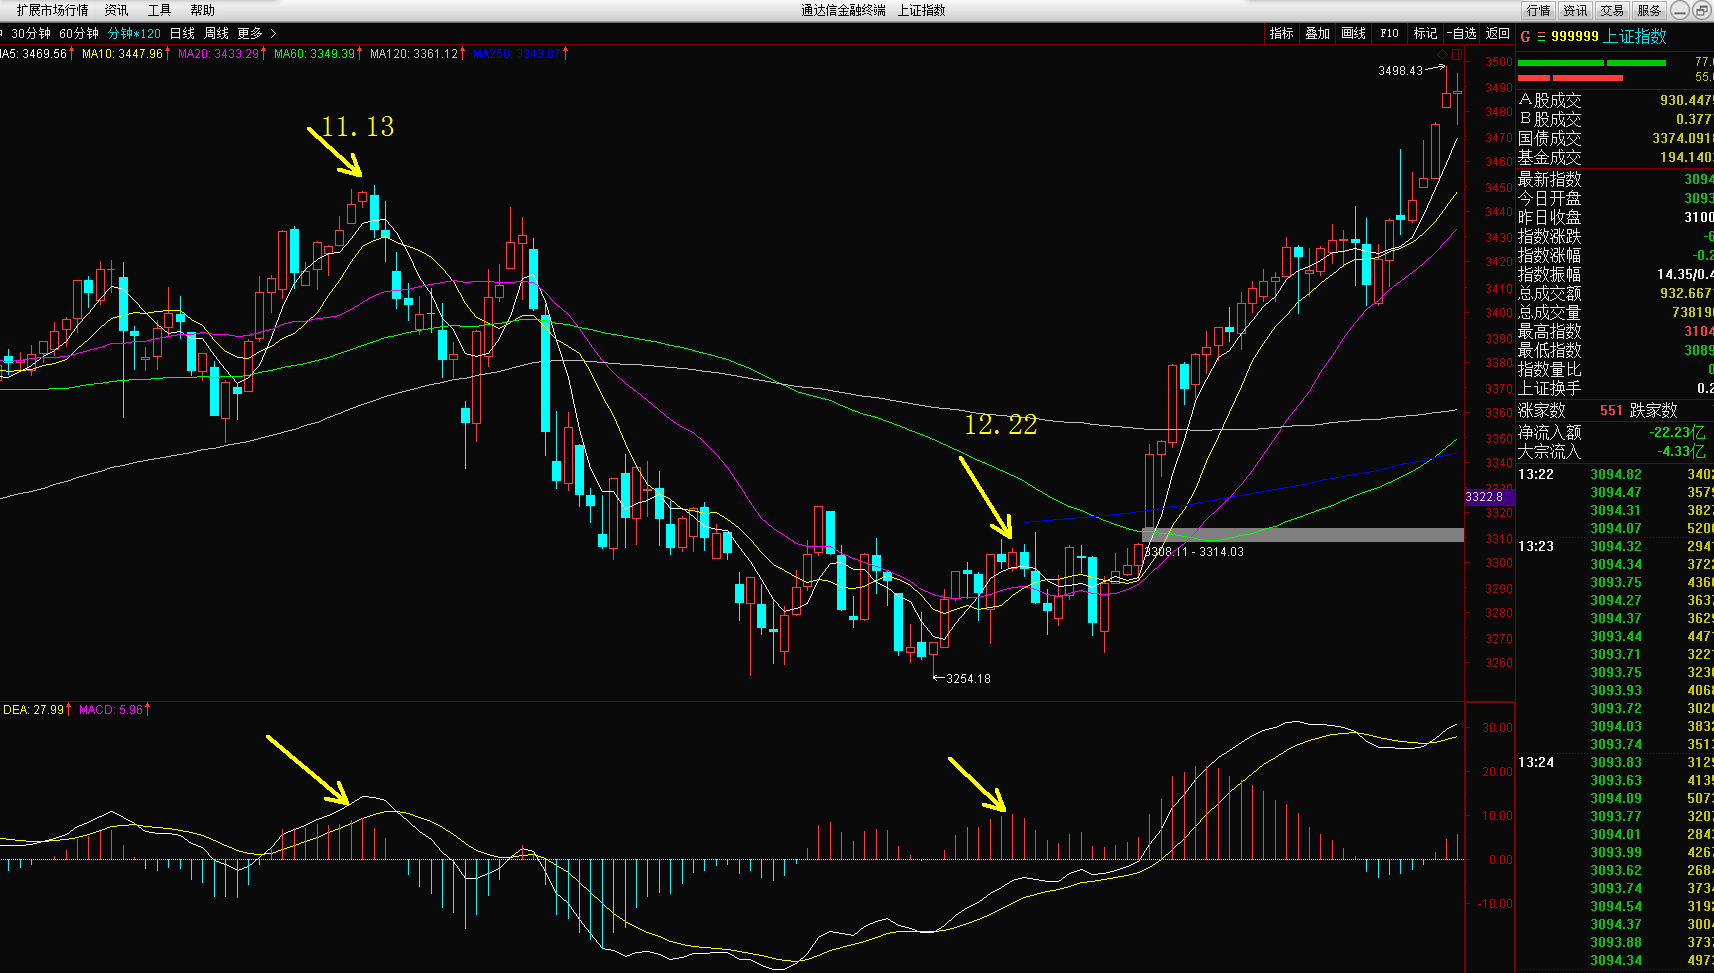Toggle -自选 to remove from watchlist
Image resolution: width=1714 pixels, height=973 pixels.
[x=1461, y=33]
